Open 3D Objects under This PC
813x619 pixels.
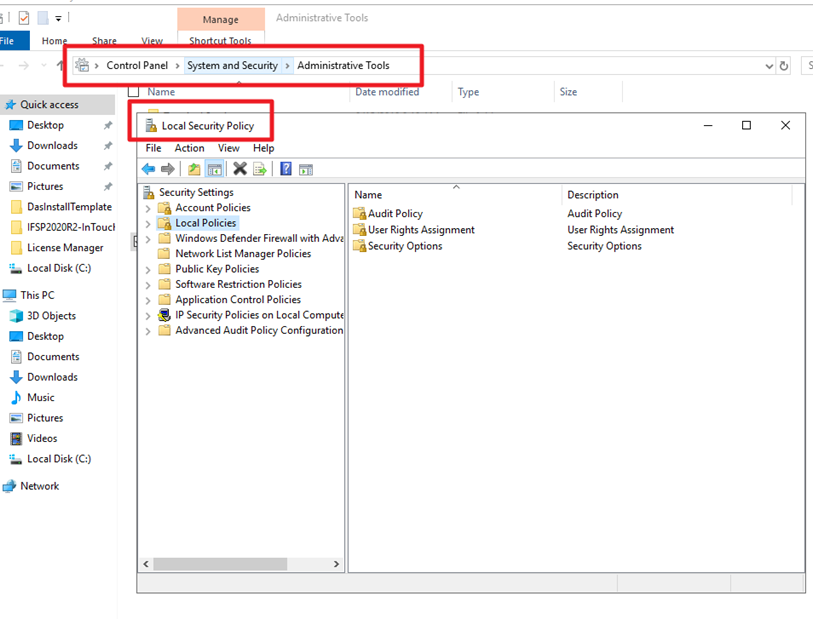[x=51, y=316]
